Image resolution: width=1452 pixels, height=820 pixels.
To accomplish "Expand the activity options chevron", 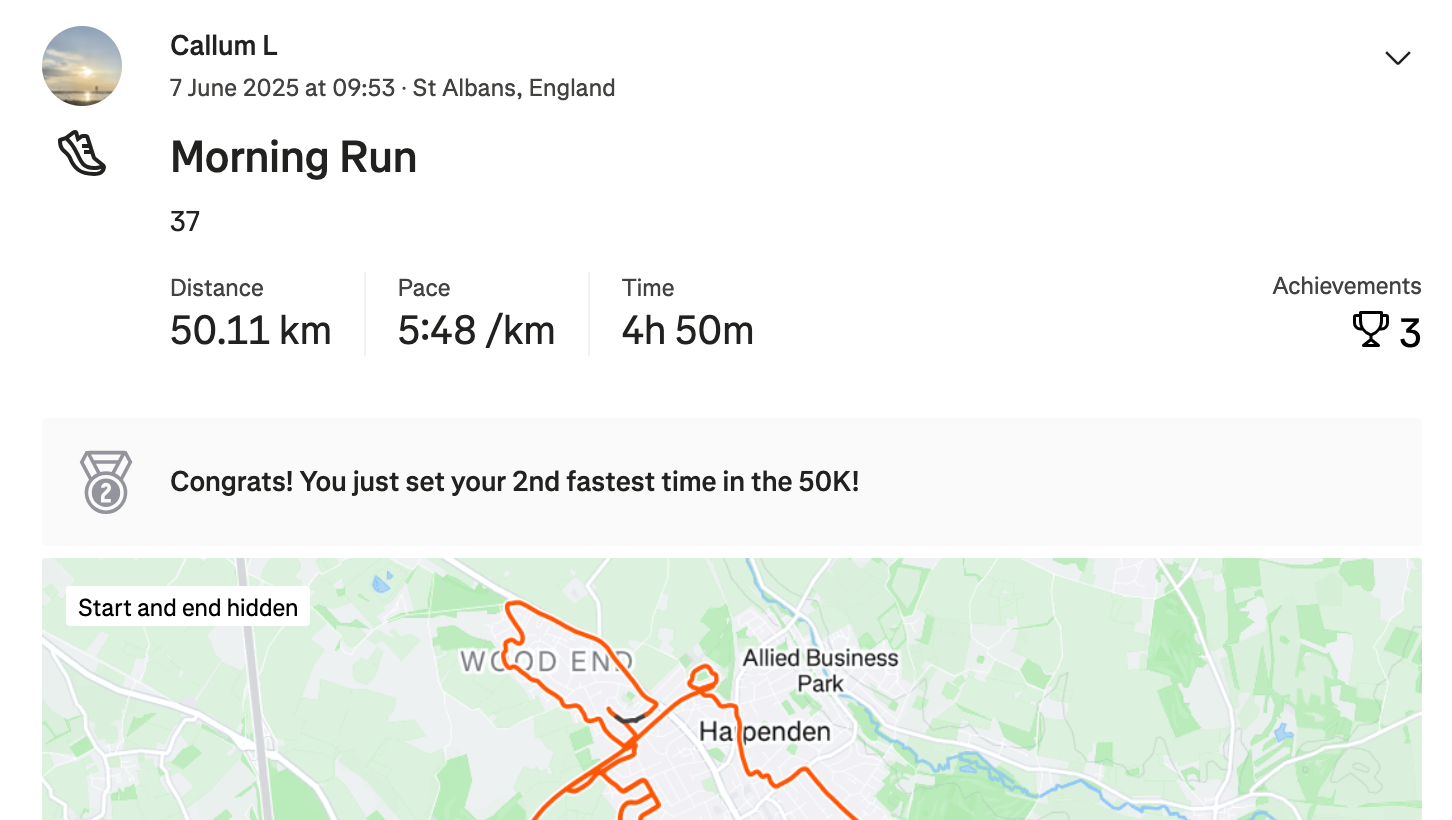I will pyautogui.click(x=1397, y=58).
